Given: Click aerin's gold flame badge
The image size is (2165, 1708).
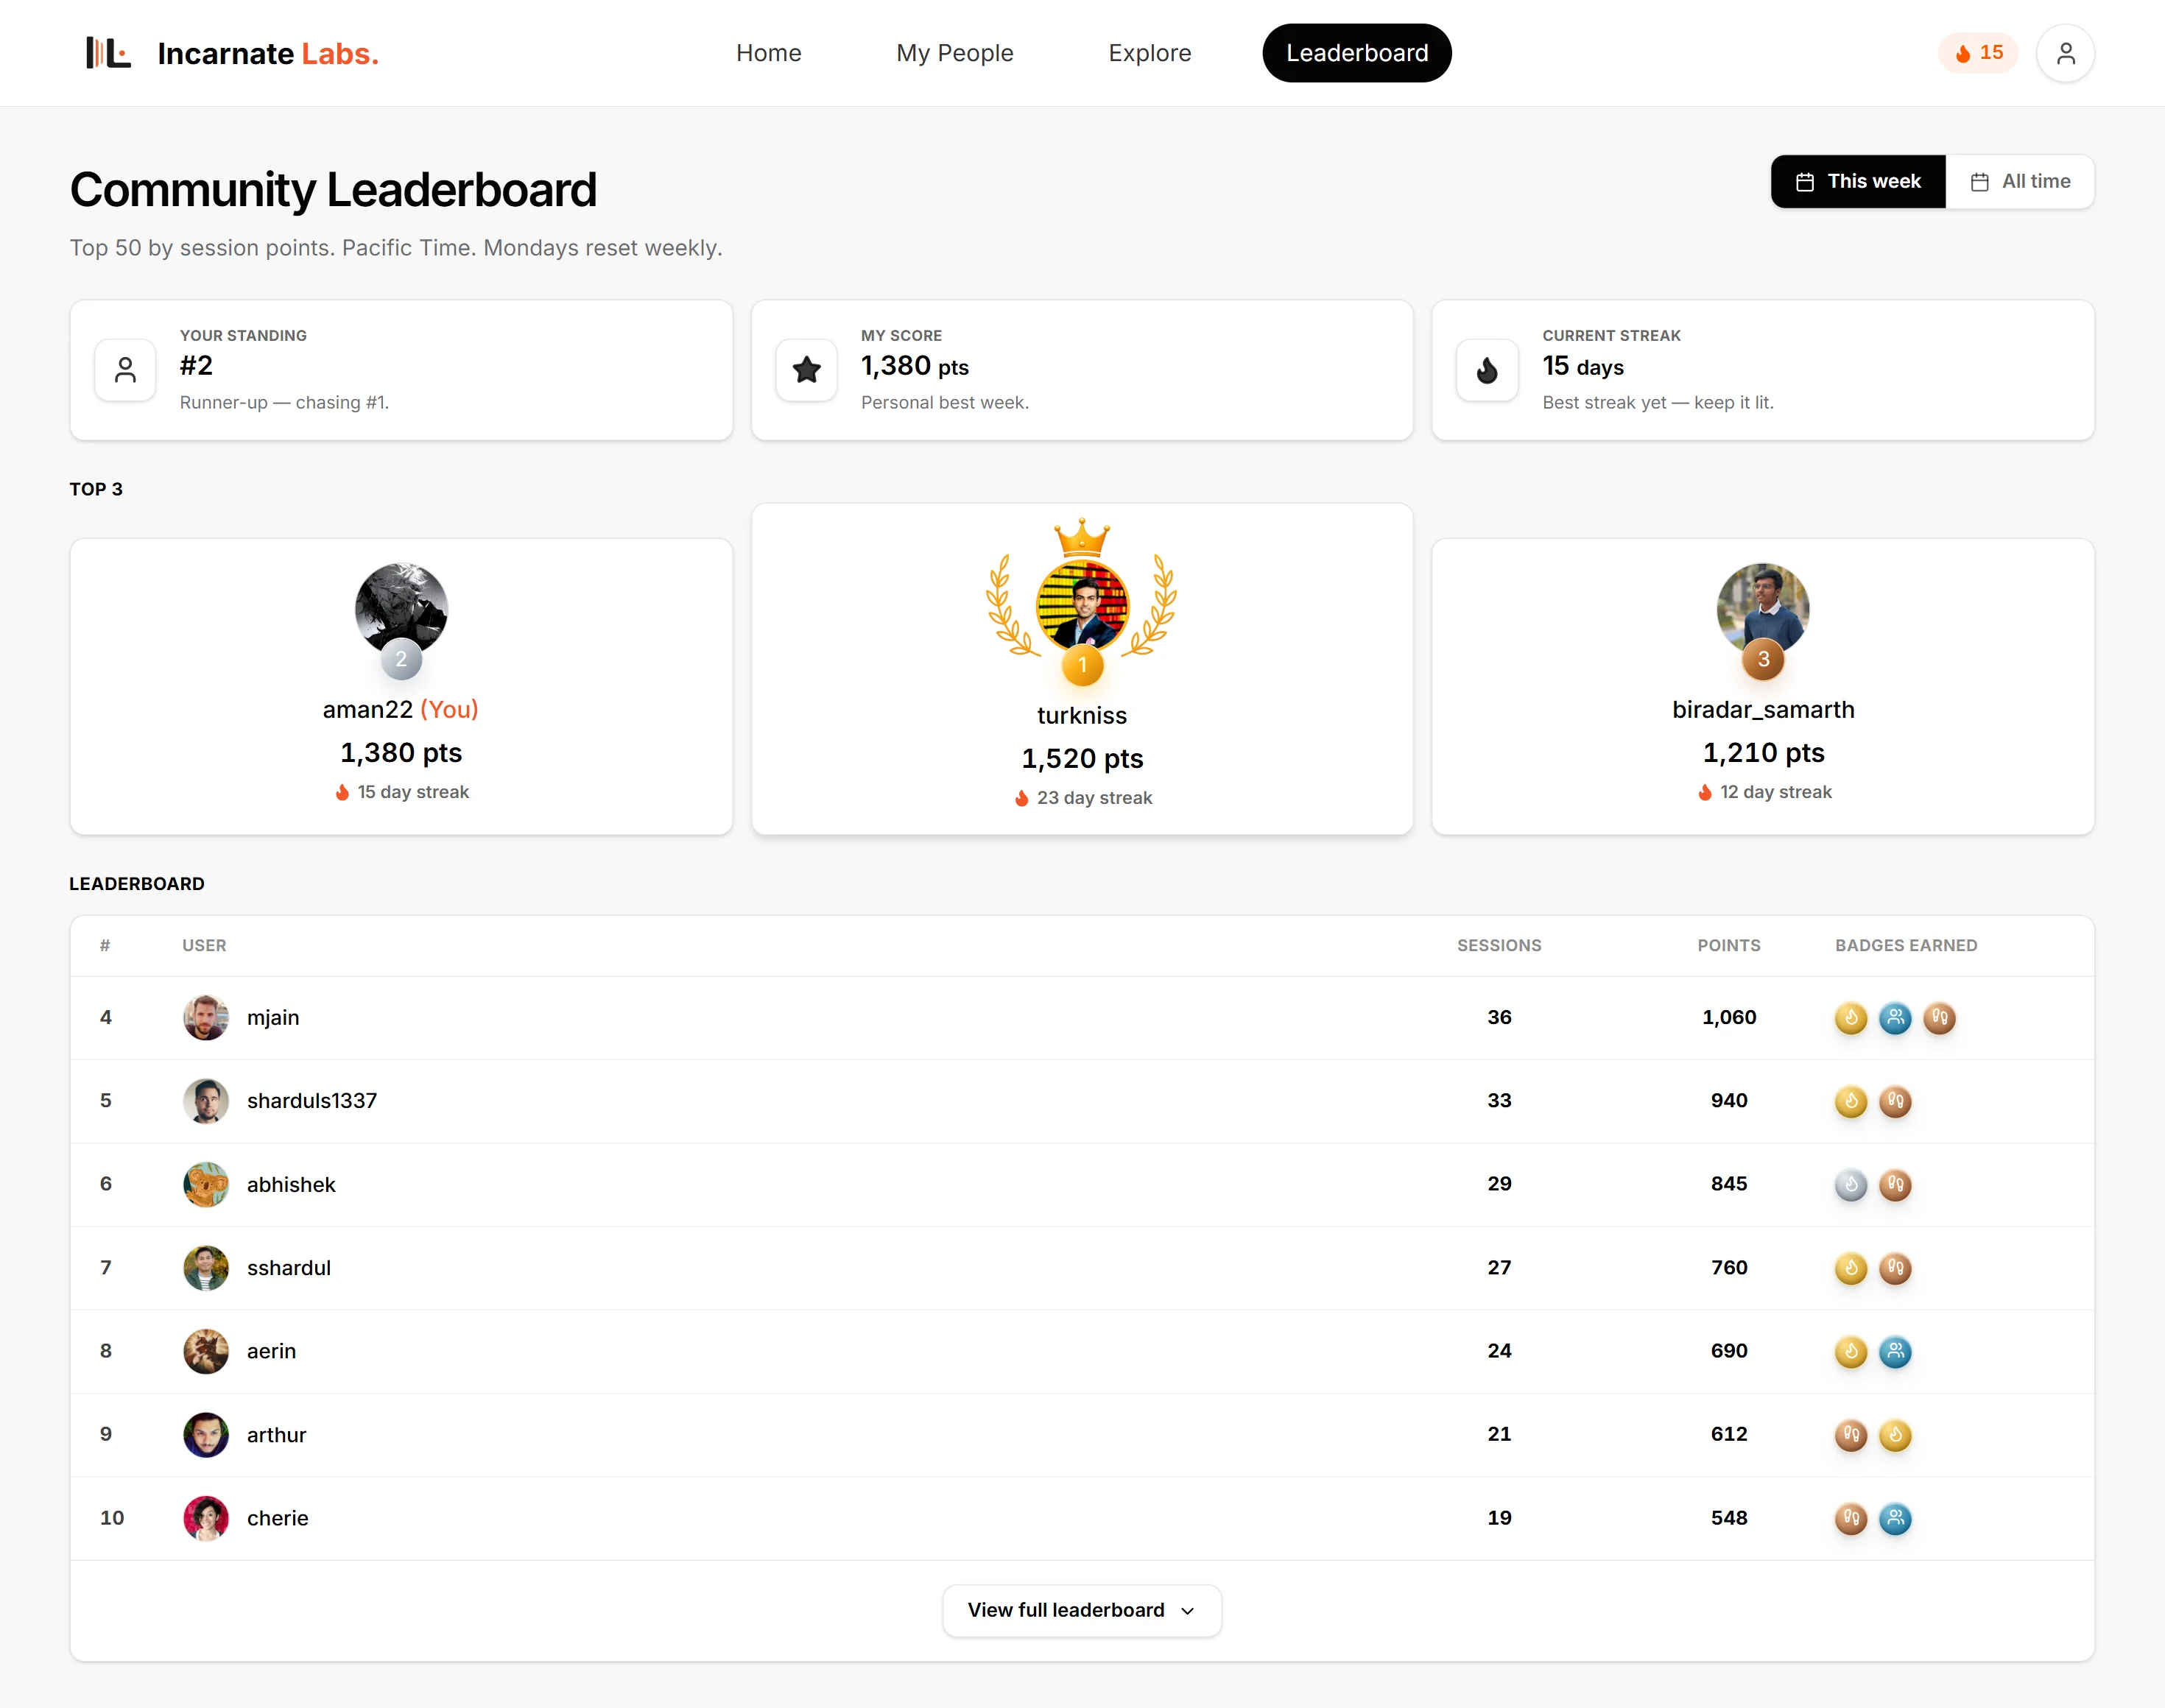Looking at the screenshot, I should [x=1851, y=1352].
